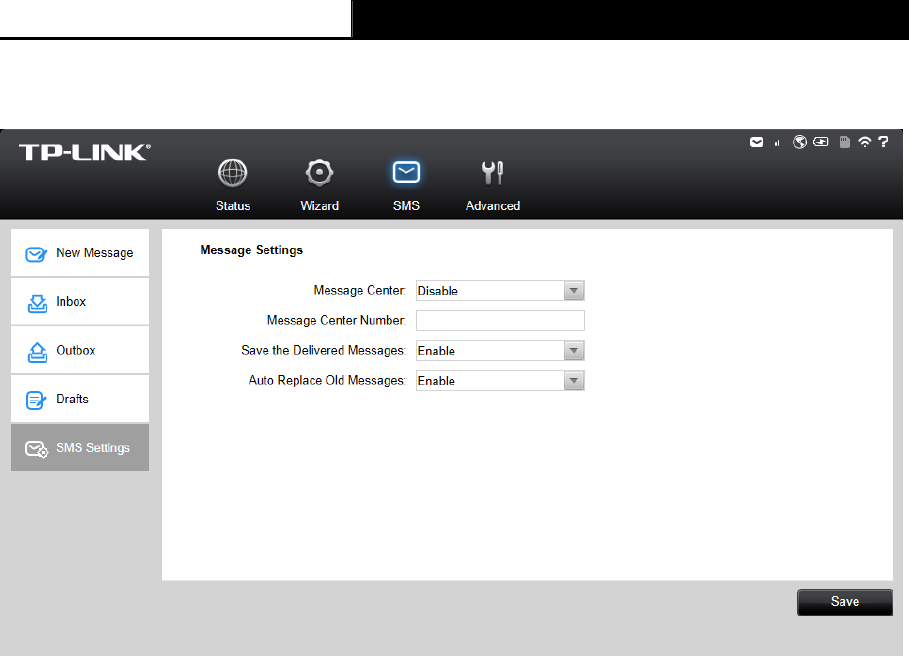909x656 pixels.
Task: Open Save the Delivered Messages dropdown
Action: click(x=500, y=351)
